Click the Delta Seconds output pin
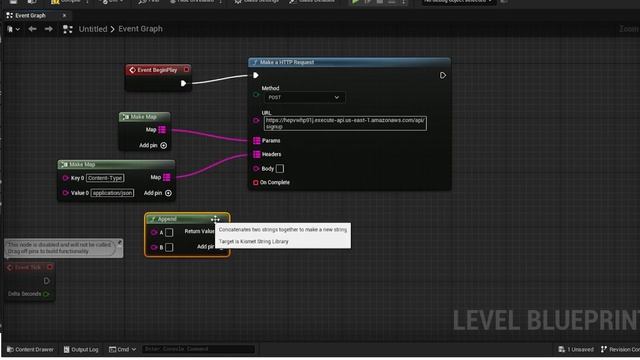The image size is (640, 360). pyautogui.click(x=46, y=294)
